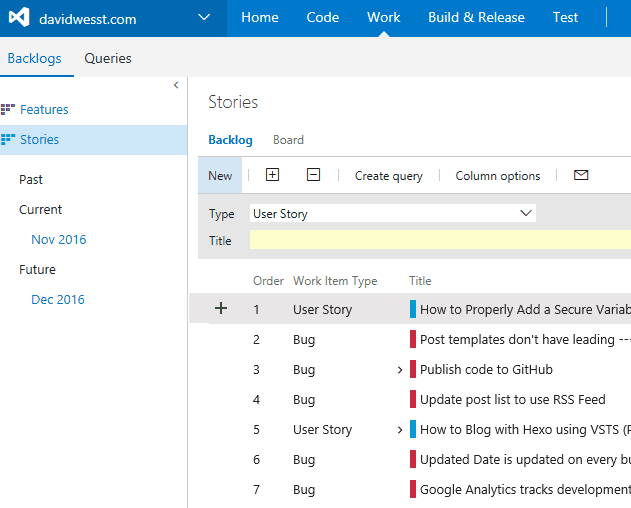Click the yellow Title input field
The height and width of the screenshot is (508, 631).
click(x=440, y=240)
